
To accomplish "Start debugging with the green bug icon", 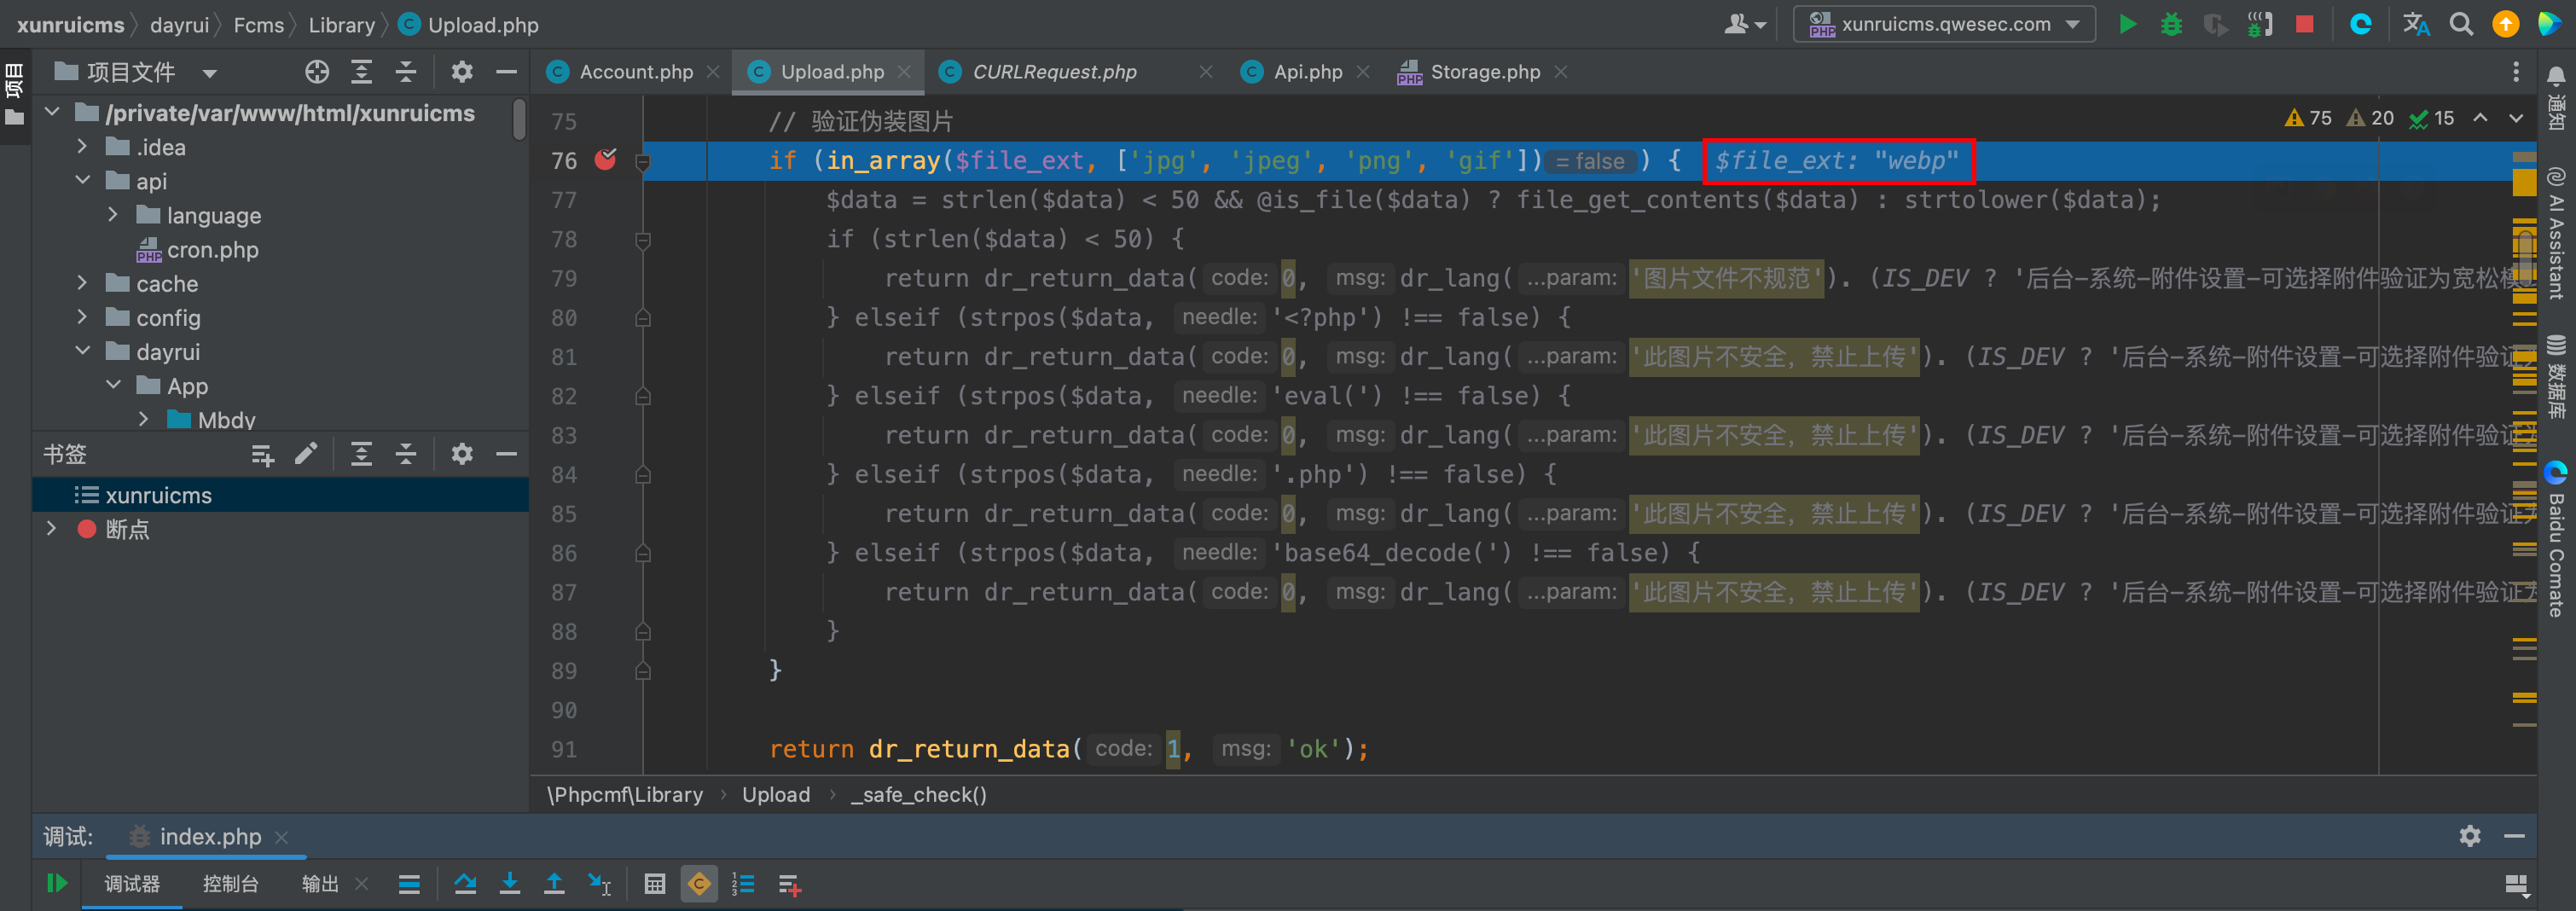I will pyautogui.click(x=2171, y=24).
